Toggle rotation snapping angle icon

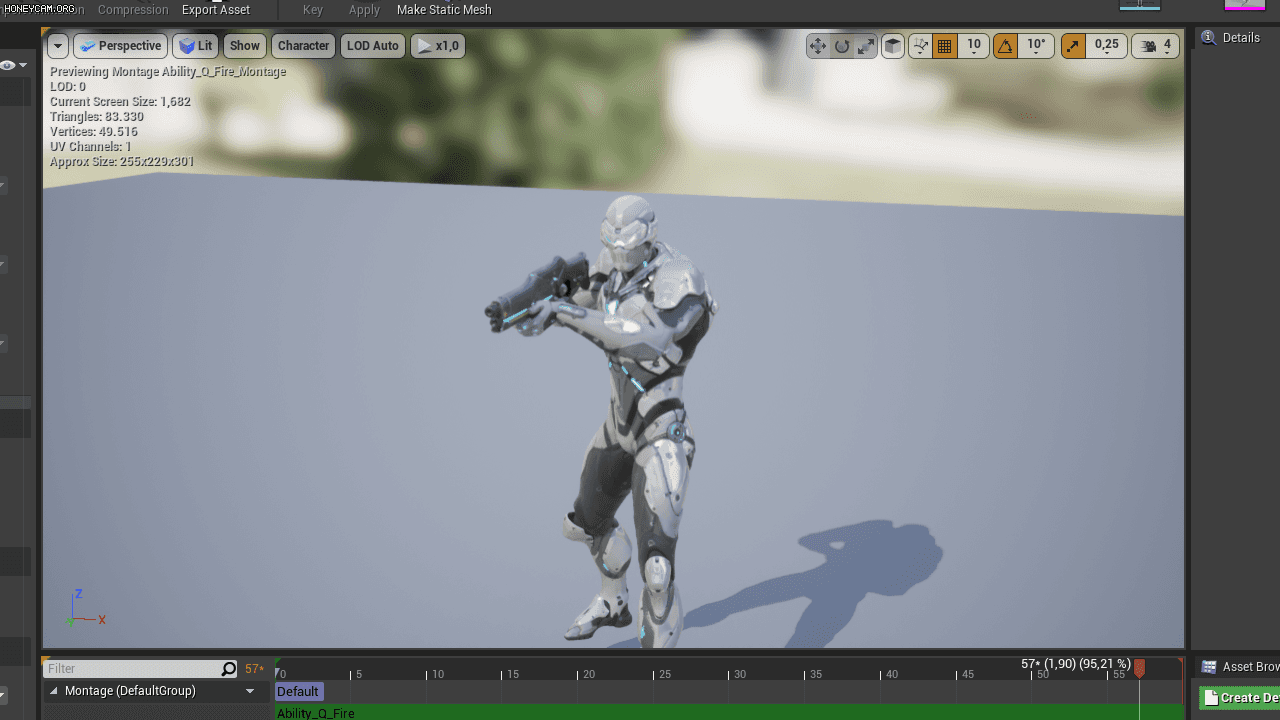click(x=1005, y=46)
